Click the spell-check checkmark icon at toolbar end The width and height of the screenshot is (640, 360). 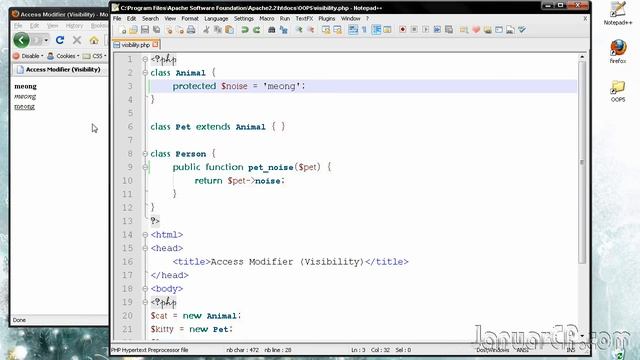tap(522, 30)
